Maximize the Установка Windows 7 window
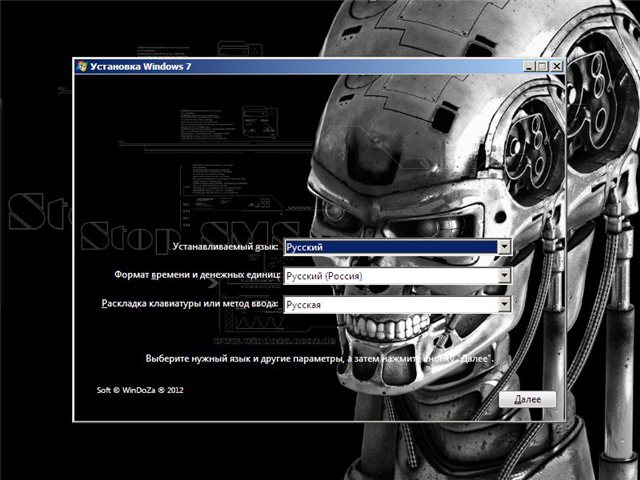640x480 pixels. pos(542,66)
